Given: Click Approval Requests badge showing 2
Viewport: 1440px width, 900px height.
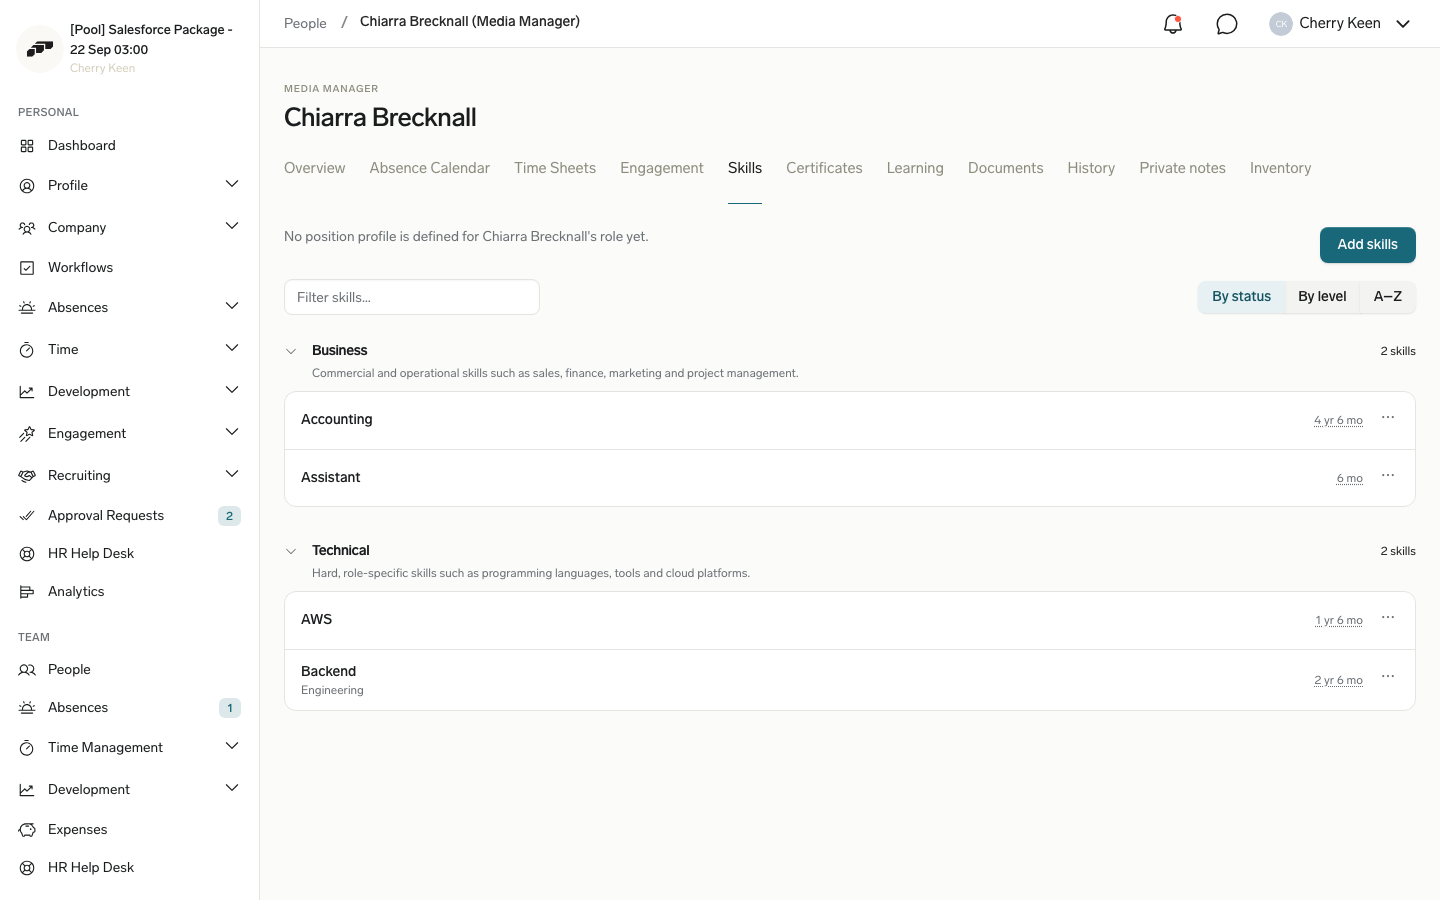Looking at the screenshot, I should click(229, 516).
